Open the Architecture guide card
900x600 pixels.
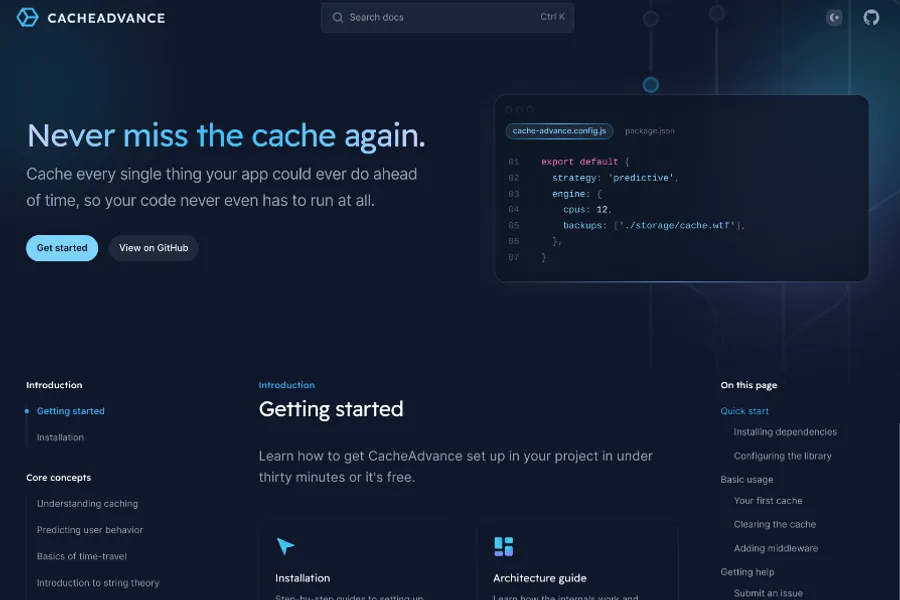(540, 578)
